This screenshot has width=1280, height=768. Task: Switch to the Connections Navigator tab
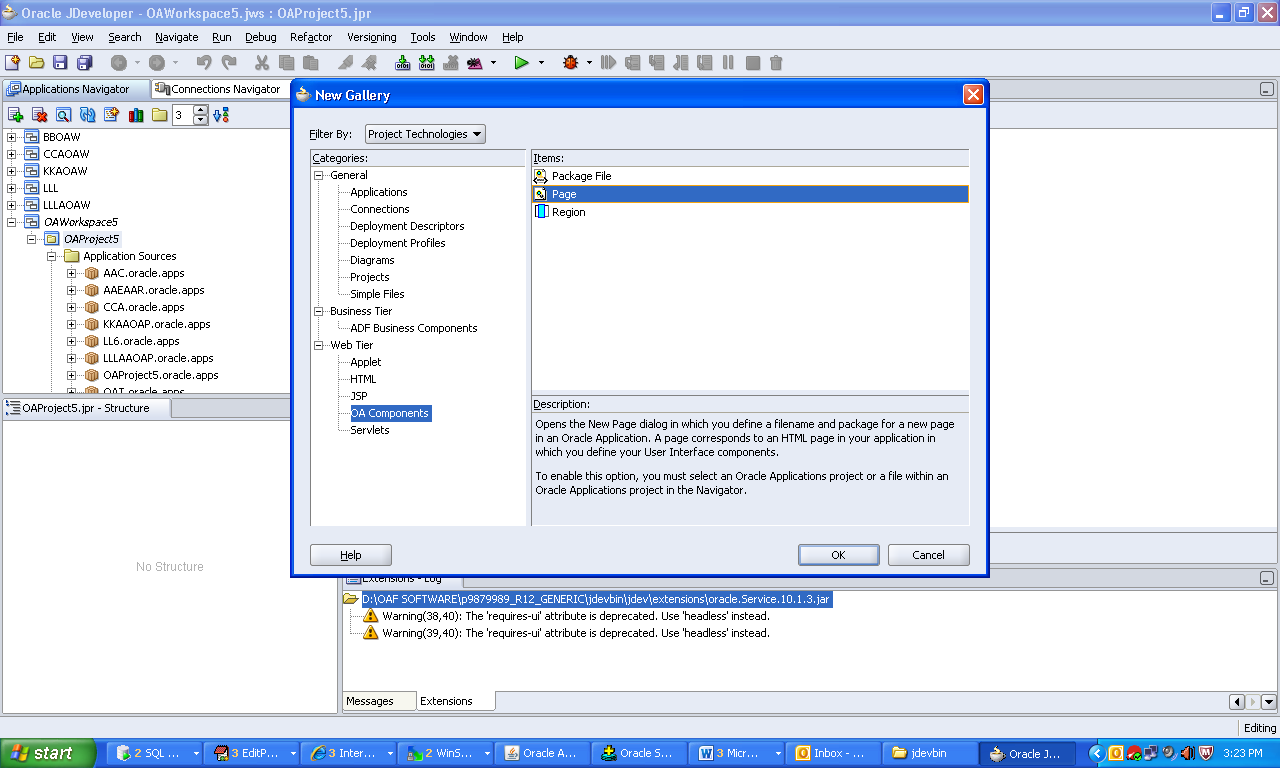(x=218, y=88)
